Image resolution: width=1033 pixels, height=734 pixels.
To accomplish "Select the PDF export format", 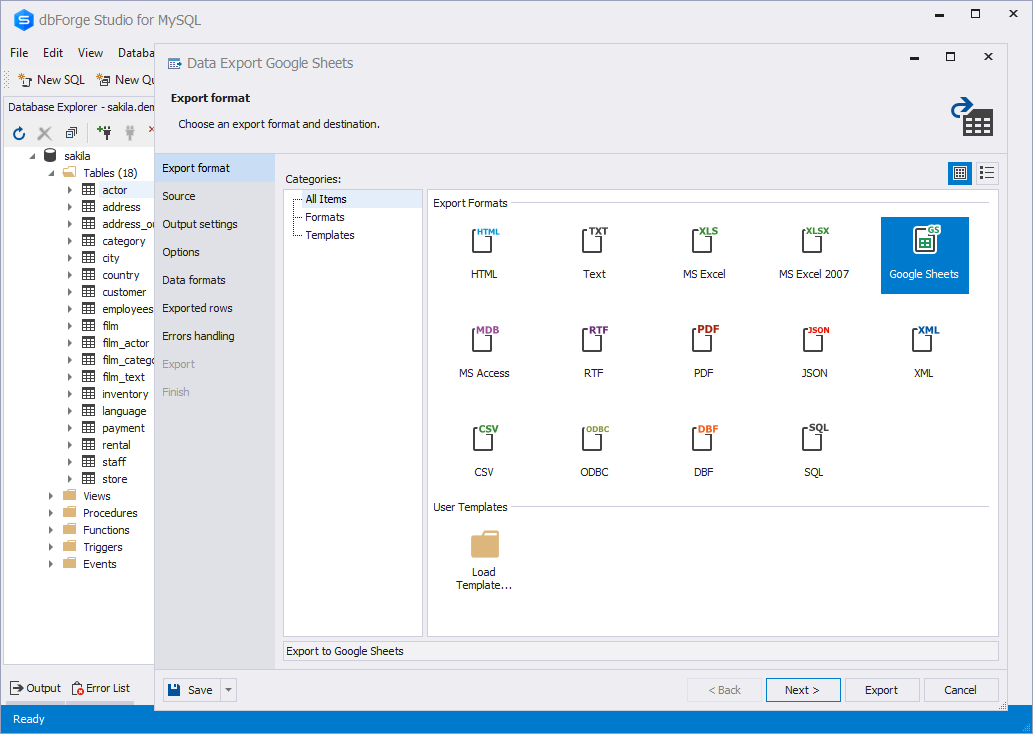I will coord(704,341).
